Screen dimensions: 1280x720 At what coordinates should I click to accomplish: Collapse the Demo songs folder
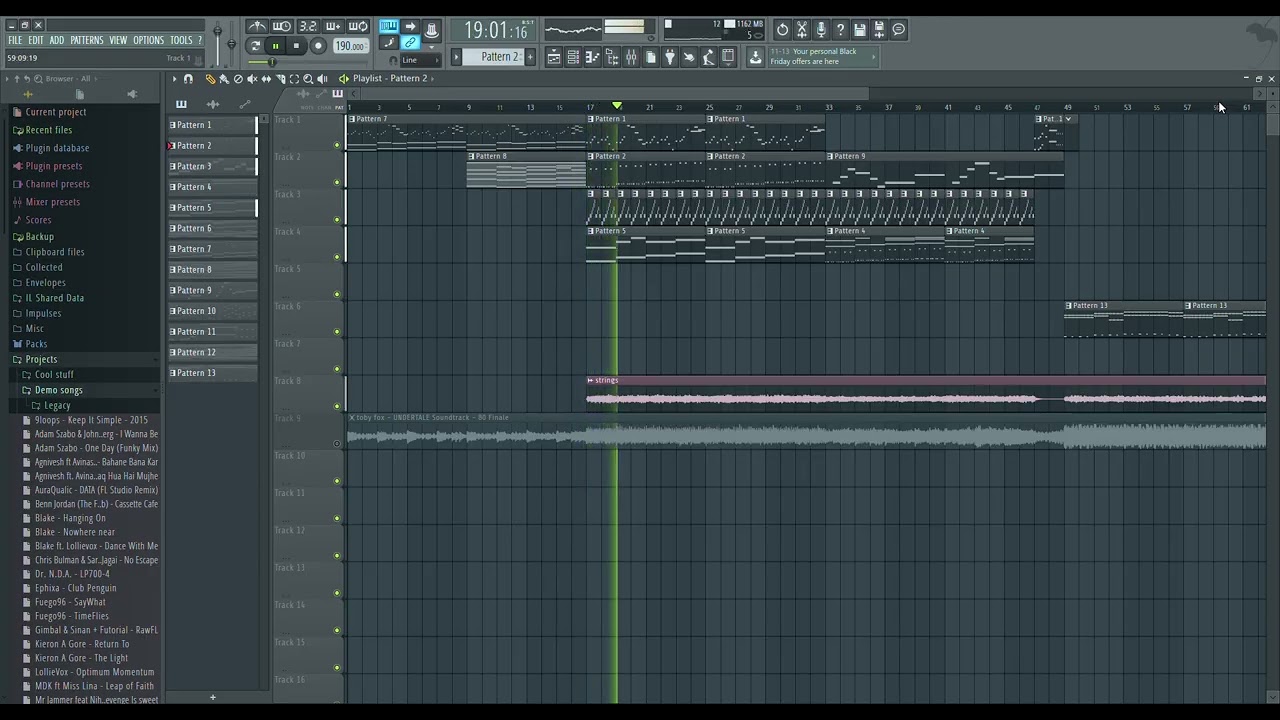[x=58, y=390]
